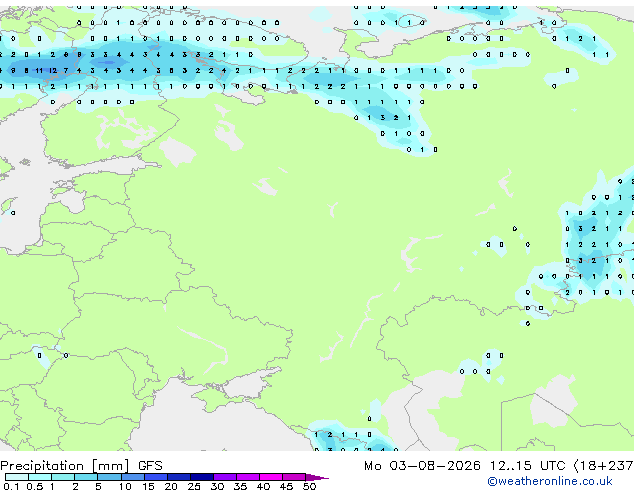
Task: Click the '20' legend scale label
Action: (x=171, y=486)
